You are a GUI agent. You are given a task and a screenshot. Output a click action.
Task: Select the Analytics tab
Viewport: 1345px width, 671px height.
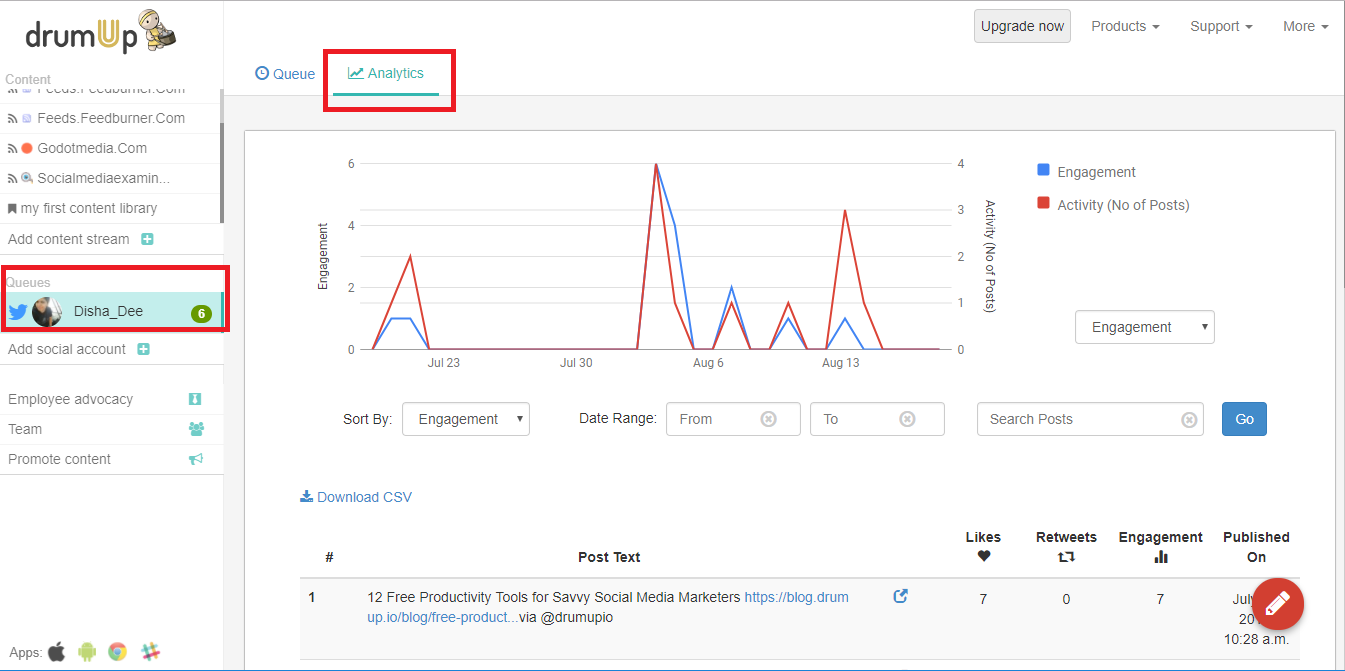(x=386, y=74)
